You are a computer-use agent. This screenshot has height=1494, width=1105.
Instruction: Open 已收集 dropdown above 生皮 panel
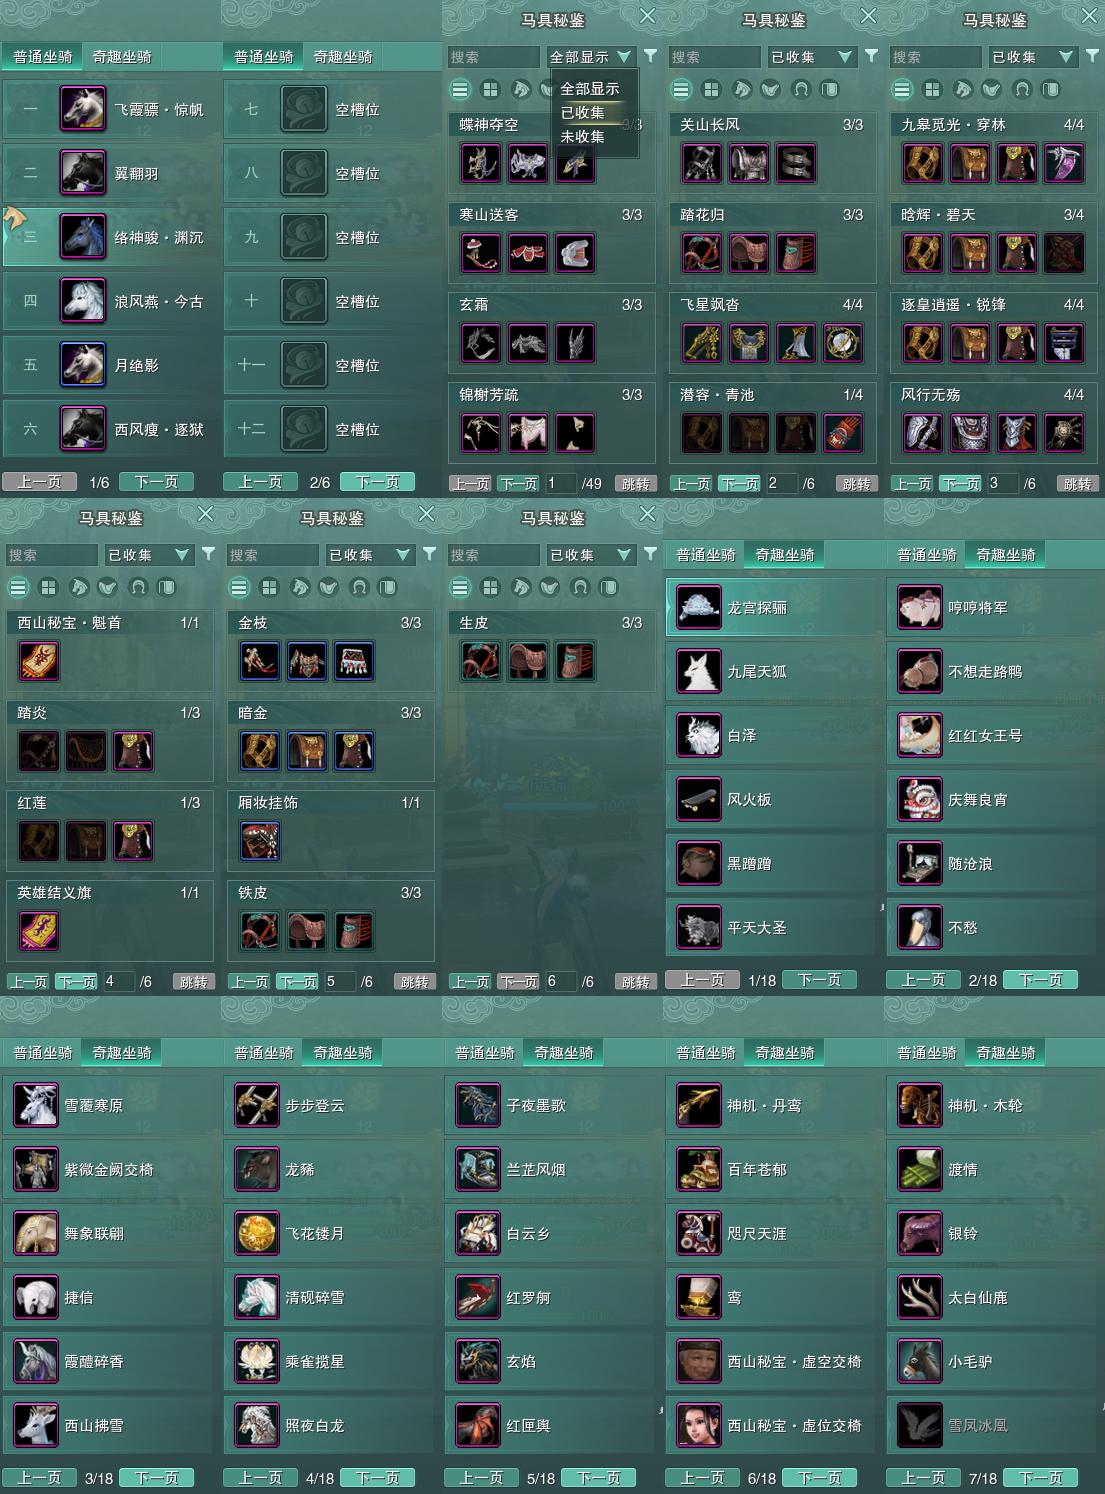pos(590,555)
